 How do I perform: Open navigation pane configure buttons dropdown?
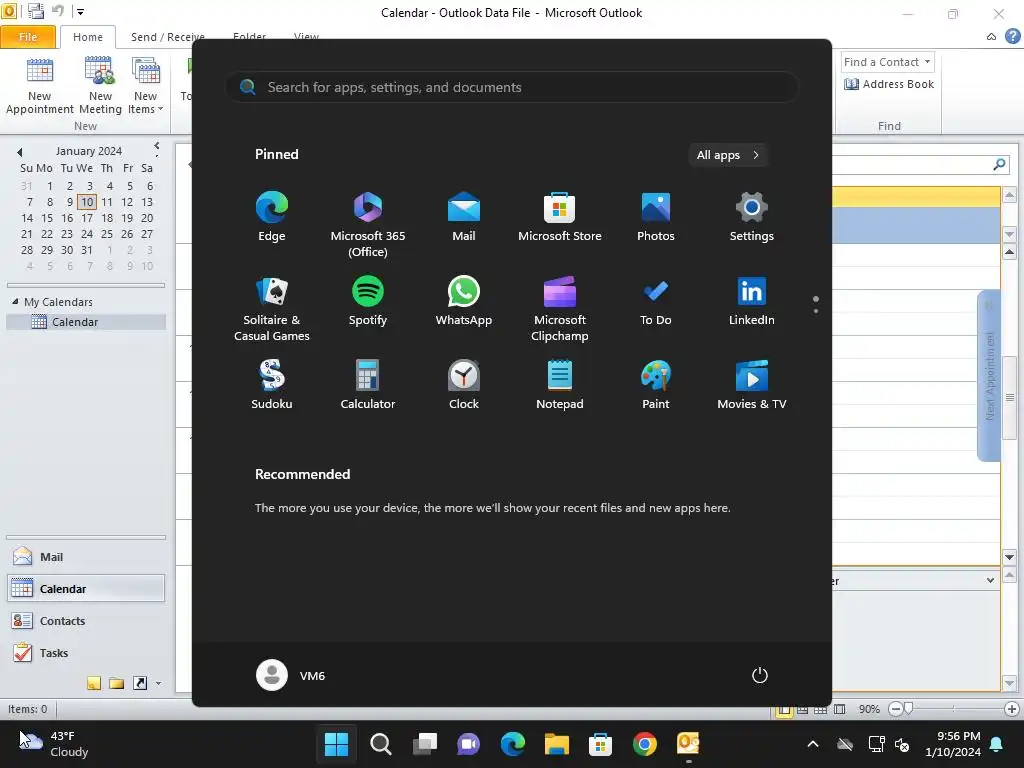point(158,684)
